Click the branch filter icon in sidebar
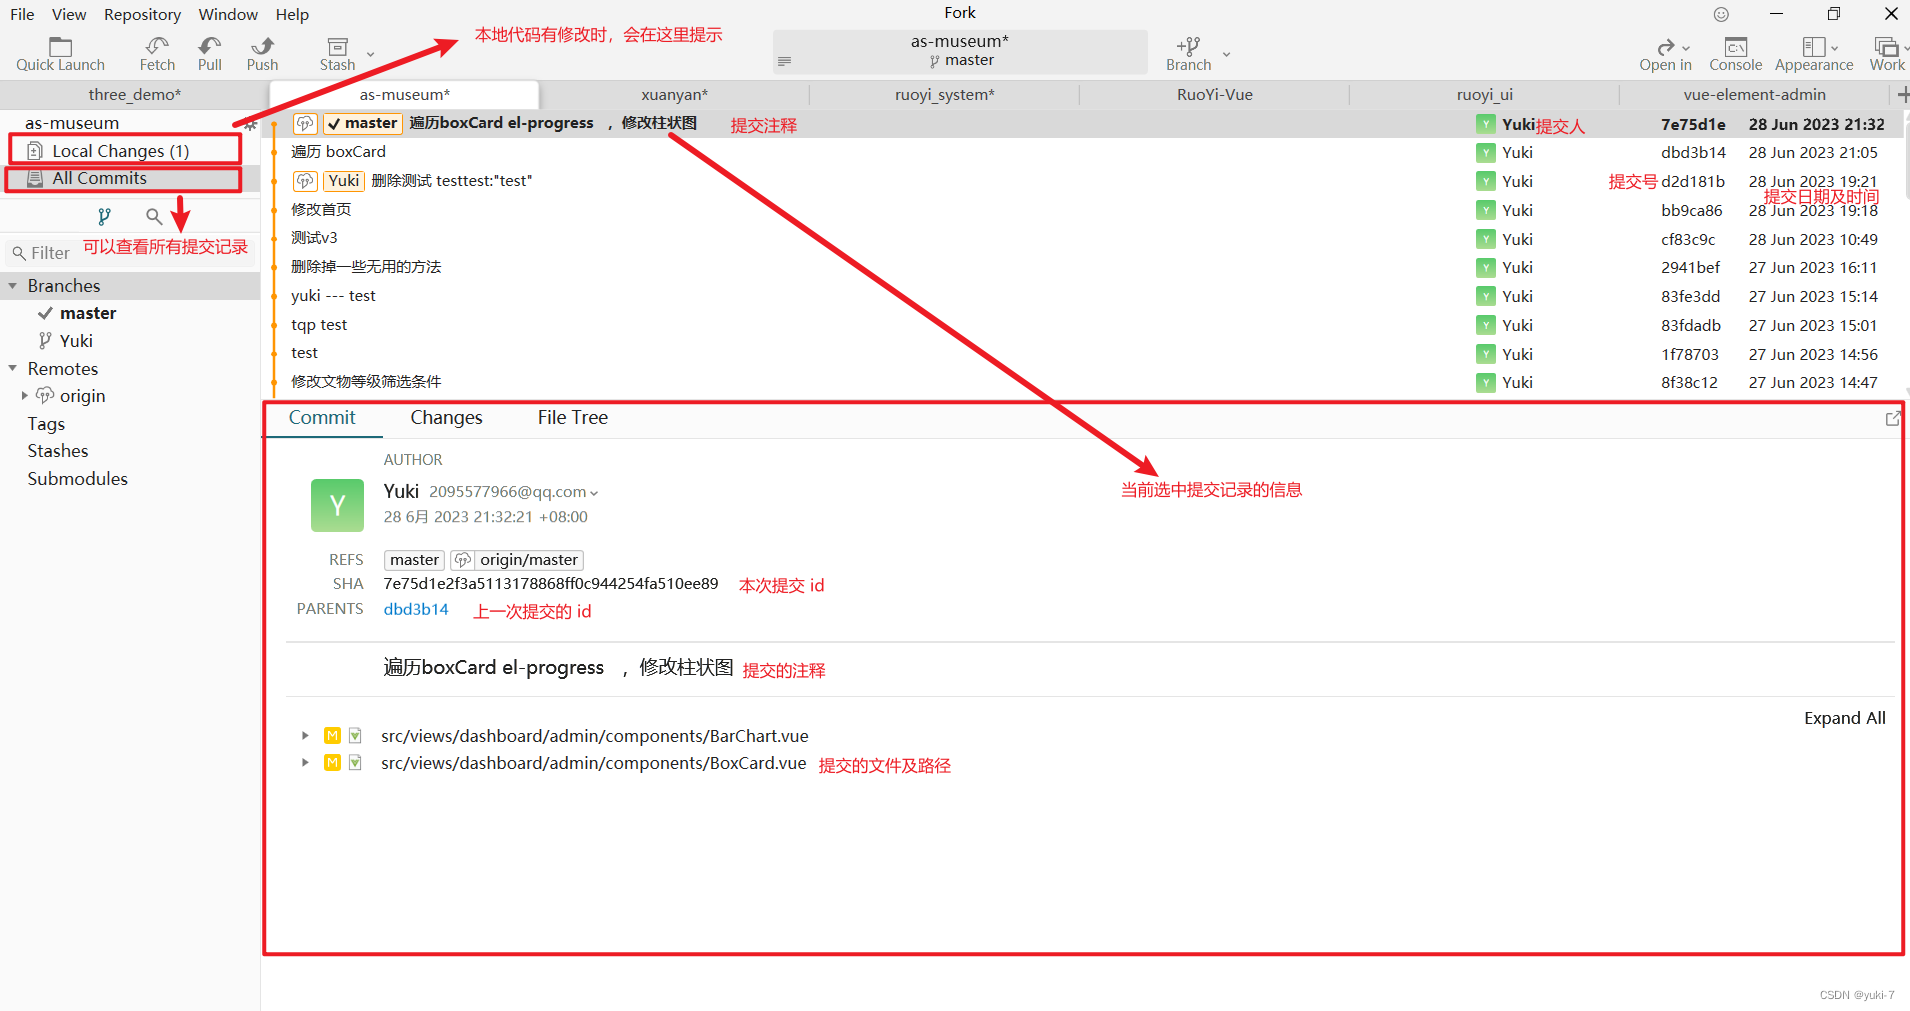Screen dimensions: 1910x1011 click(104, 216)
